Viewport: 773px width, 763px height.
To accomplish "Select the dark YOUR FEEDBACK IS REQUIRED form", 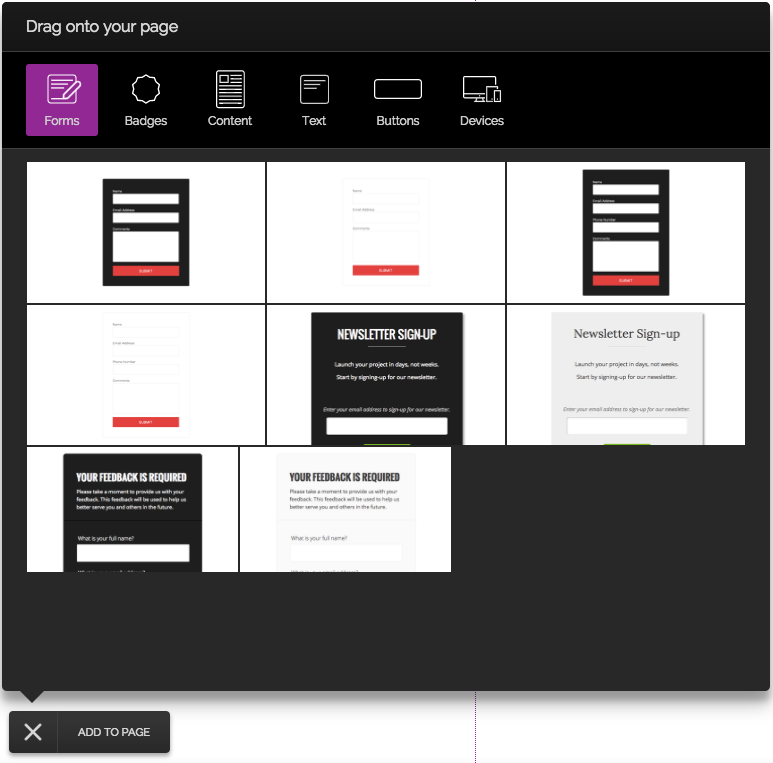I will click(133, 510).
